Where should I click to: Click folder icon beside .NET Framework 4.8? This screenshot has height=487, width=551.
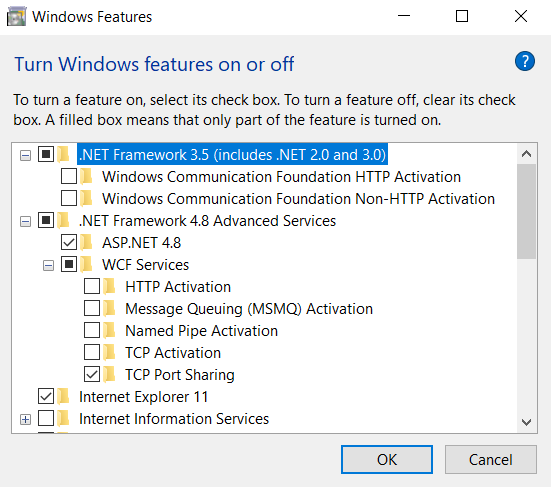coord(64,220)
